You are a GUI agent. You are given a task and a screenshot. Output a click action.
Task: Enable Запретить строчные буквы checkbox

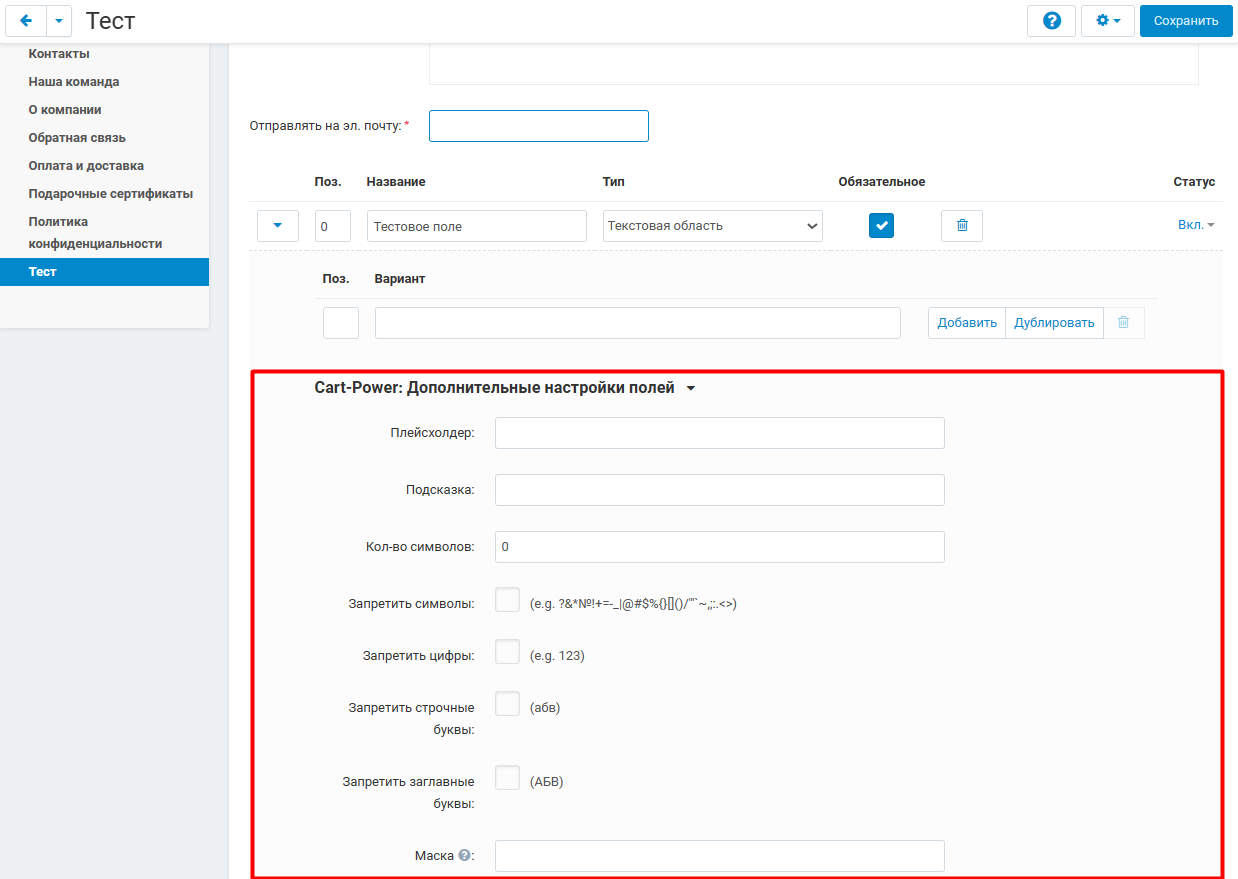click(x=507, y=704)
